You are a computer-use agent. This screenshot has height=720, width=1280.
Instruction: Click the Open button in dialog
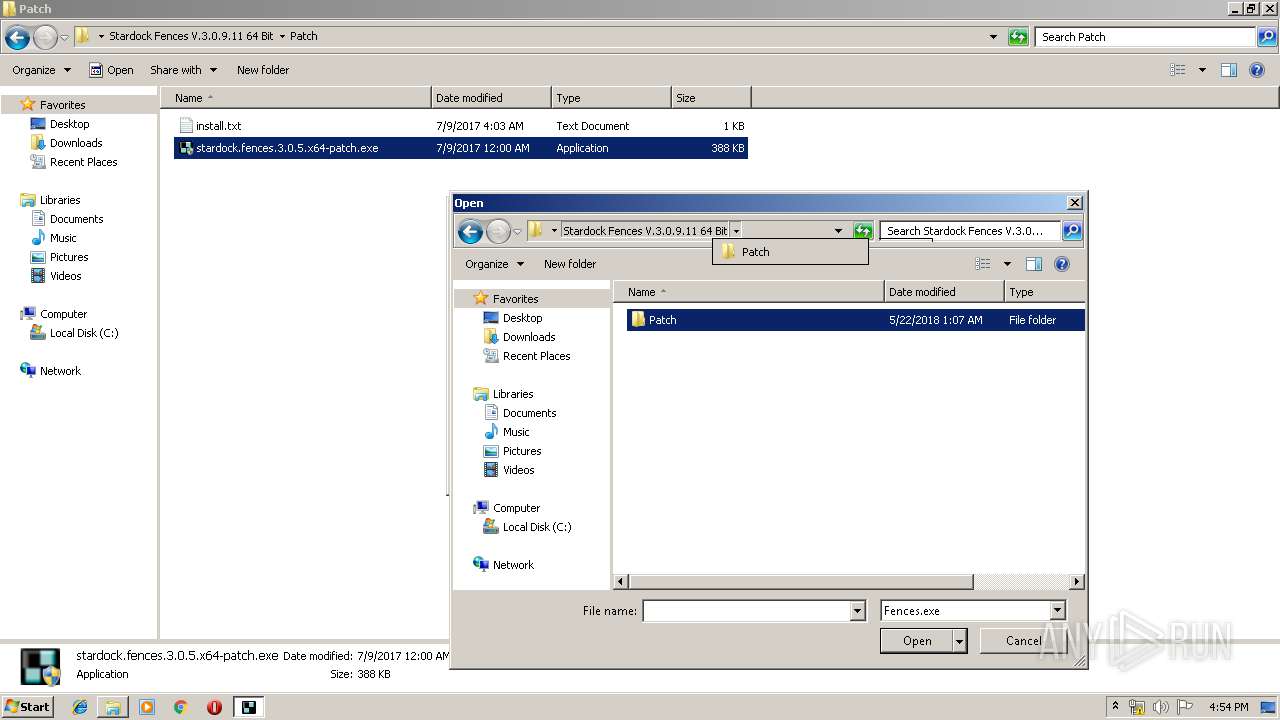917,641
